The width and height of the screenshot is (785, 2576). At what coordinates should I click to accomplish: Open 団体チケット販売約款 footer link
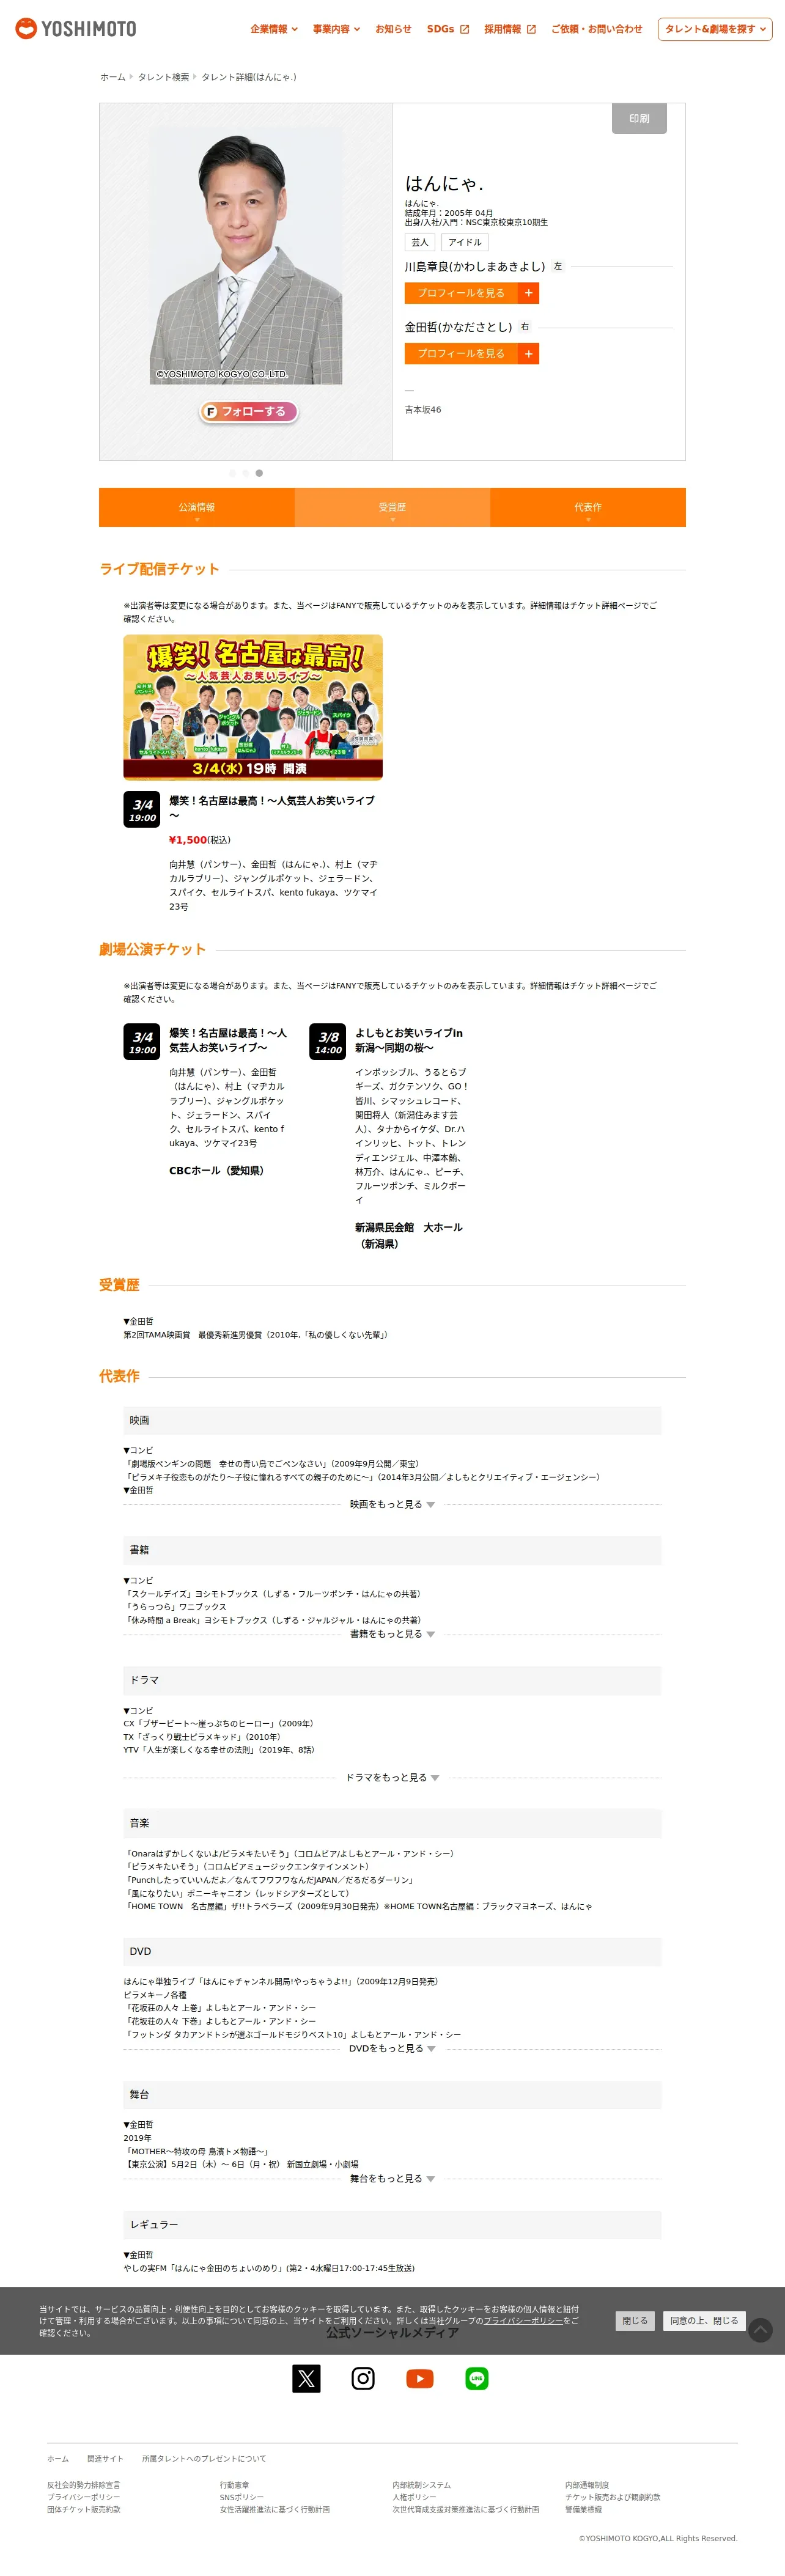(84, 2509)
